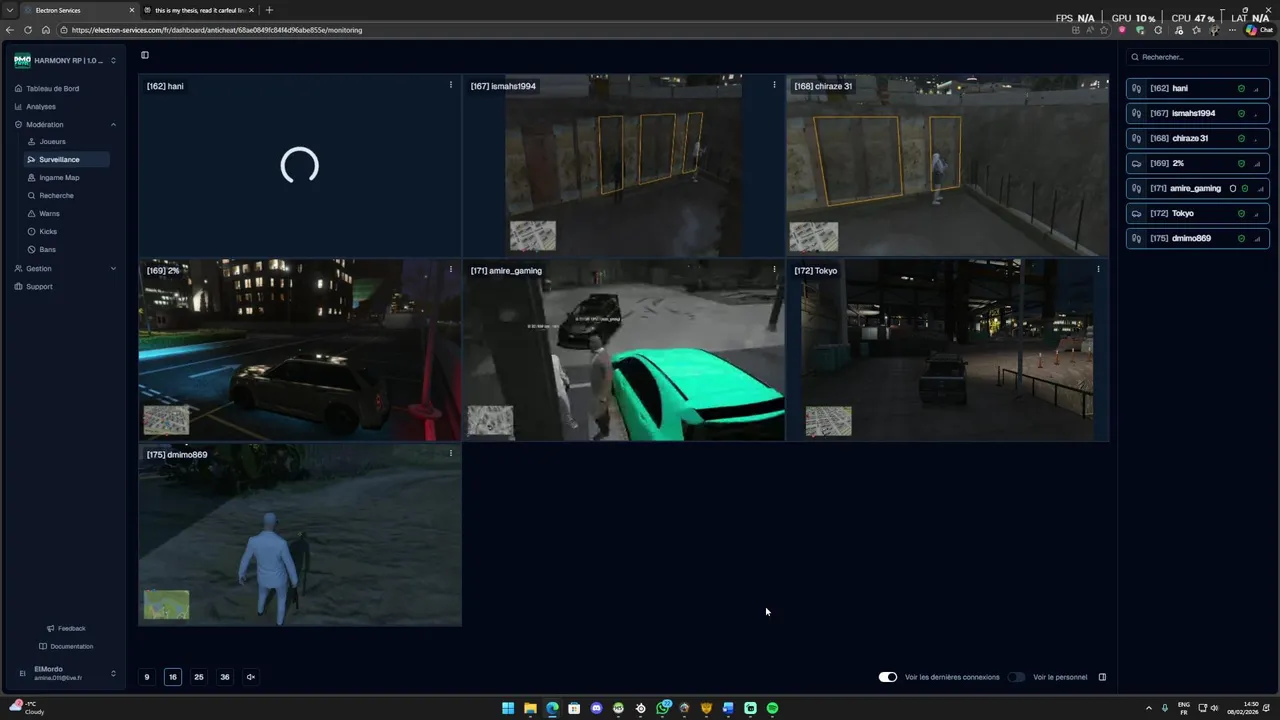Viewport: 1280px width, 720px height.
Task: Set grid size to 36 streams
Action: [225, 677]
